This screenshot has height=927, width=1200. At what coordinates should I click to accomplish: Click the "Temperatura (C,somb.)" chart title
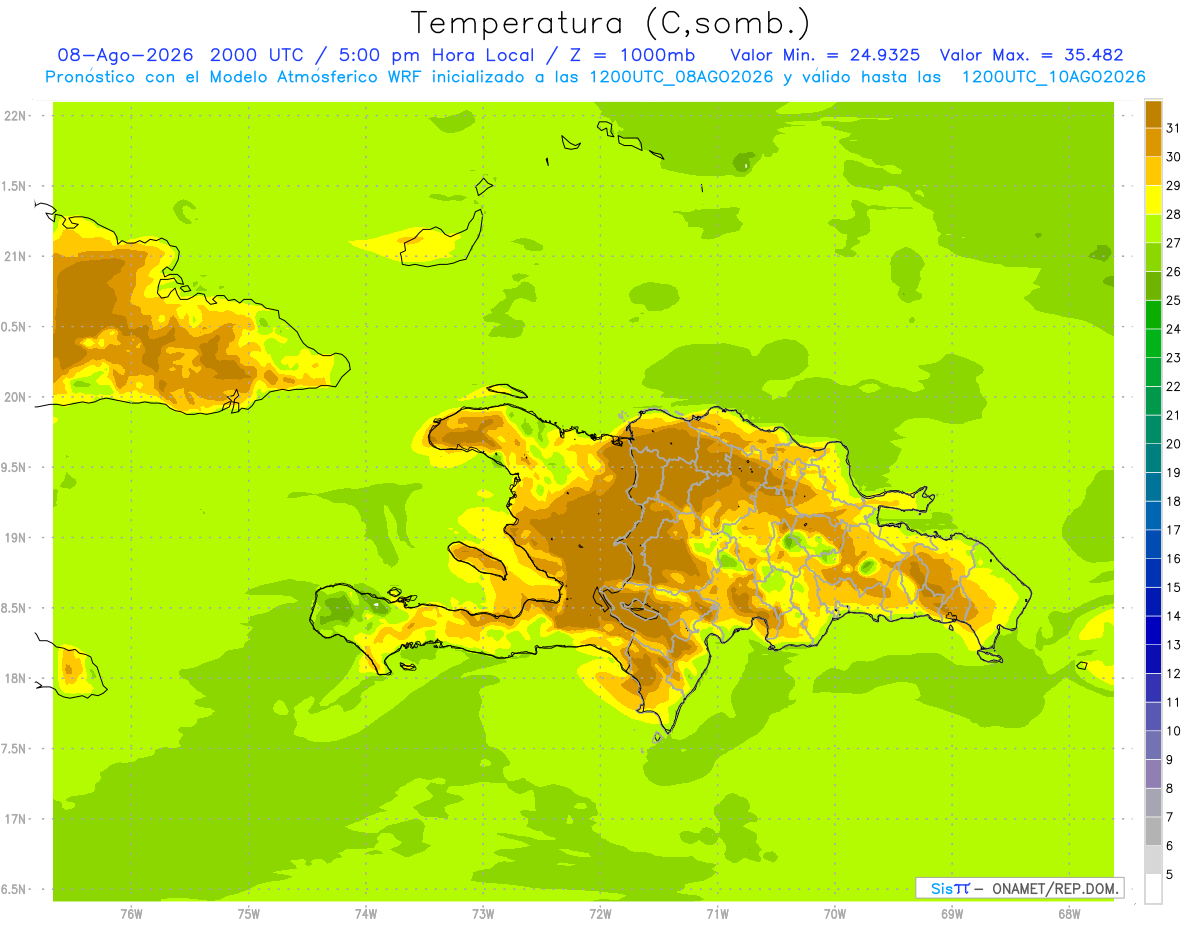(x=611, y=23)
